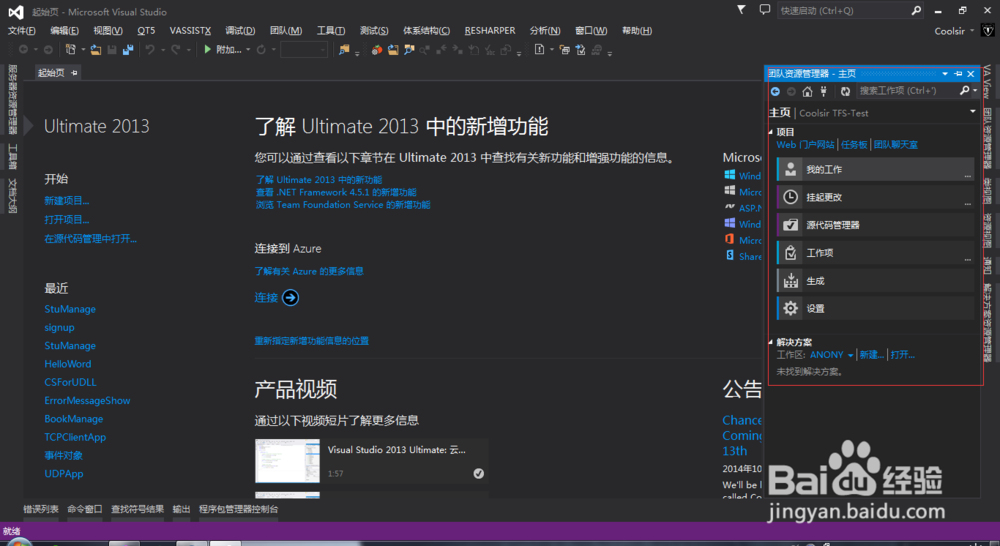The width and height of the screenshot is (1000, 546).
Task: Open 设置 in Team Explorer
Action: [875, 308]
